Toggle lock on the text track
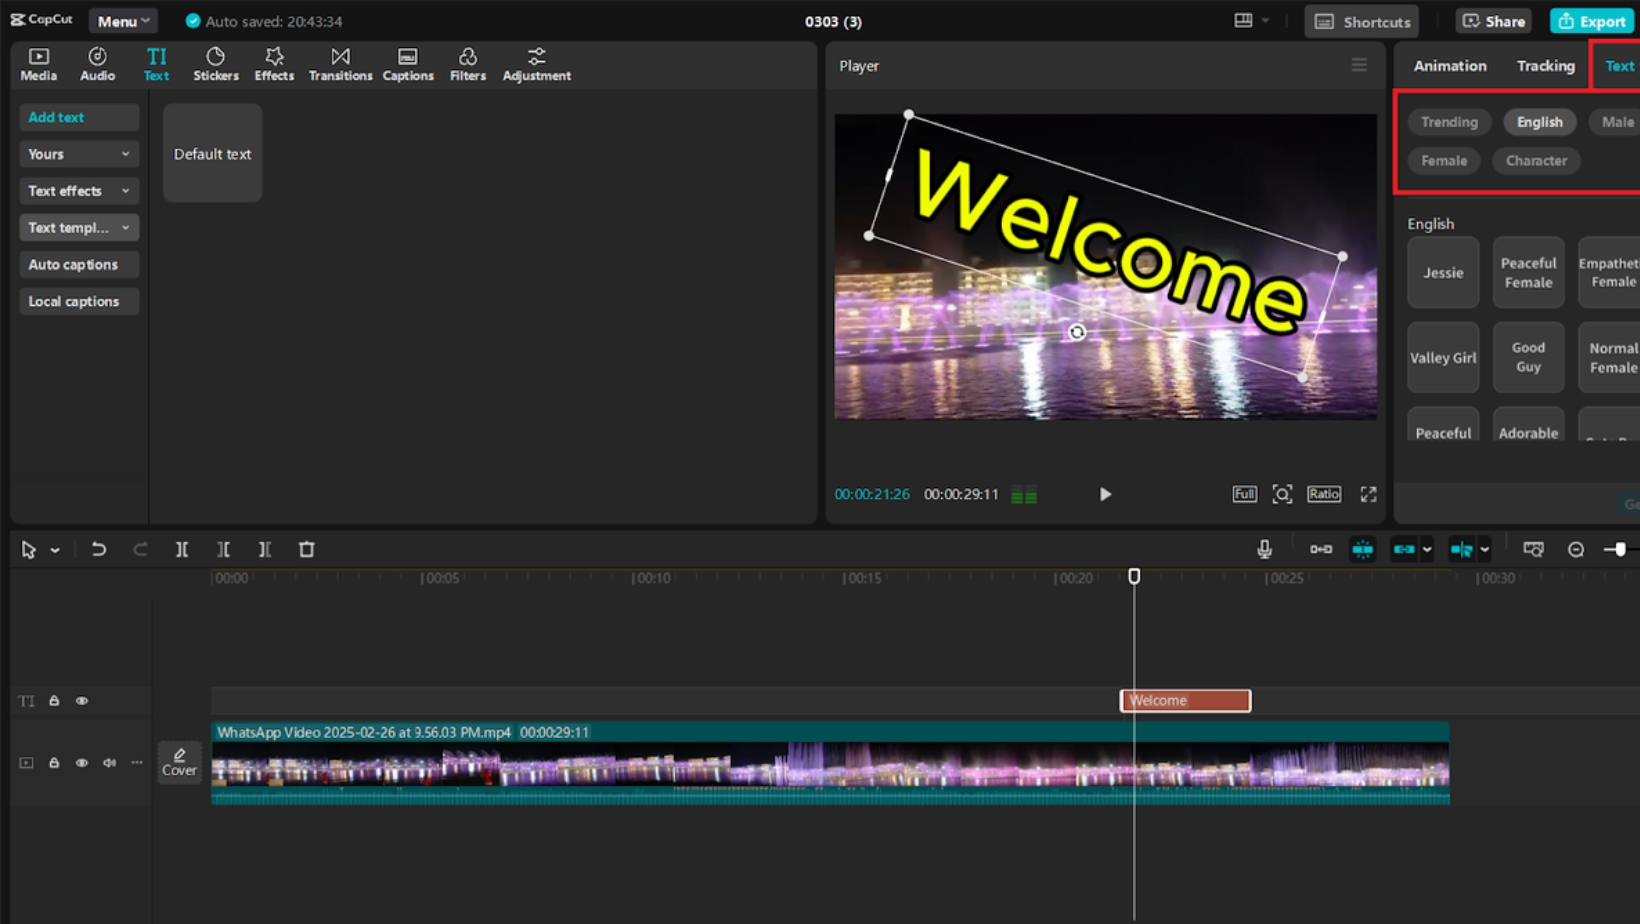1640x924 pixels. click(54, 701)
